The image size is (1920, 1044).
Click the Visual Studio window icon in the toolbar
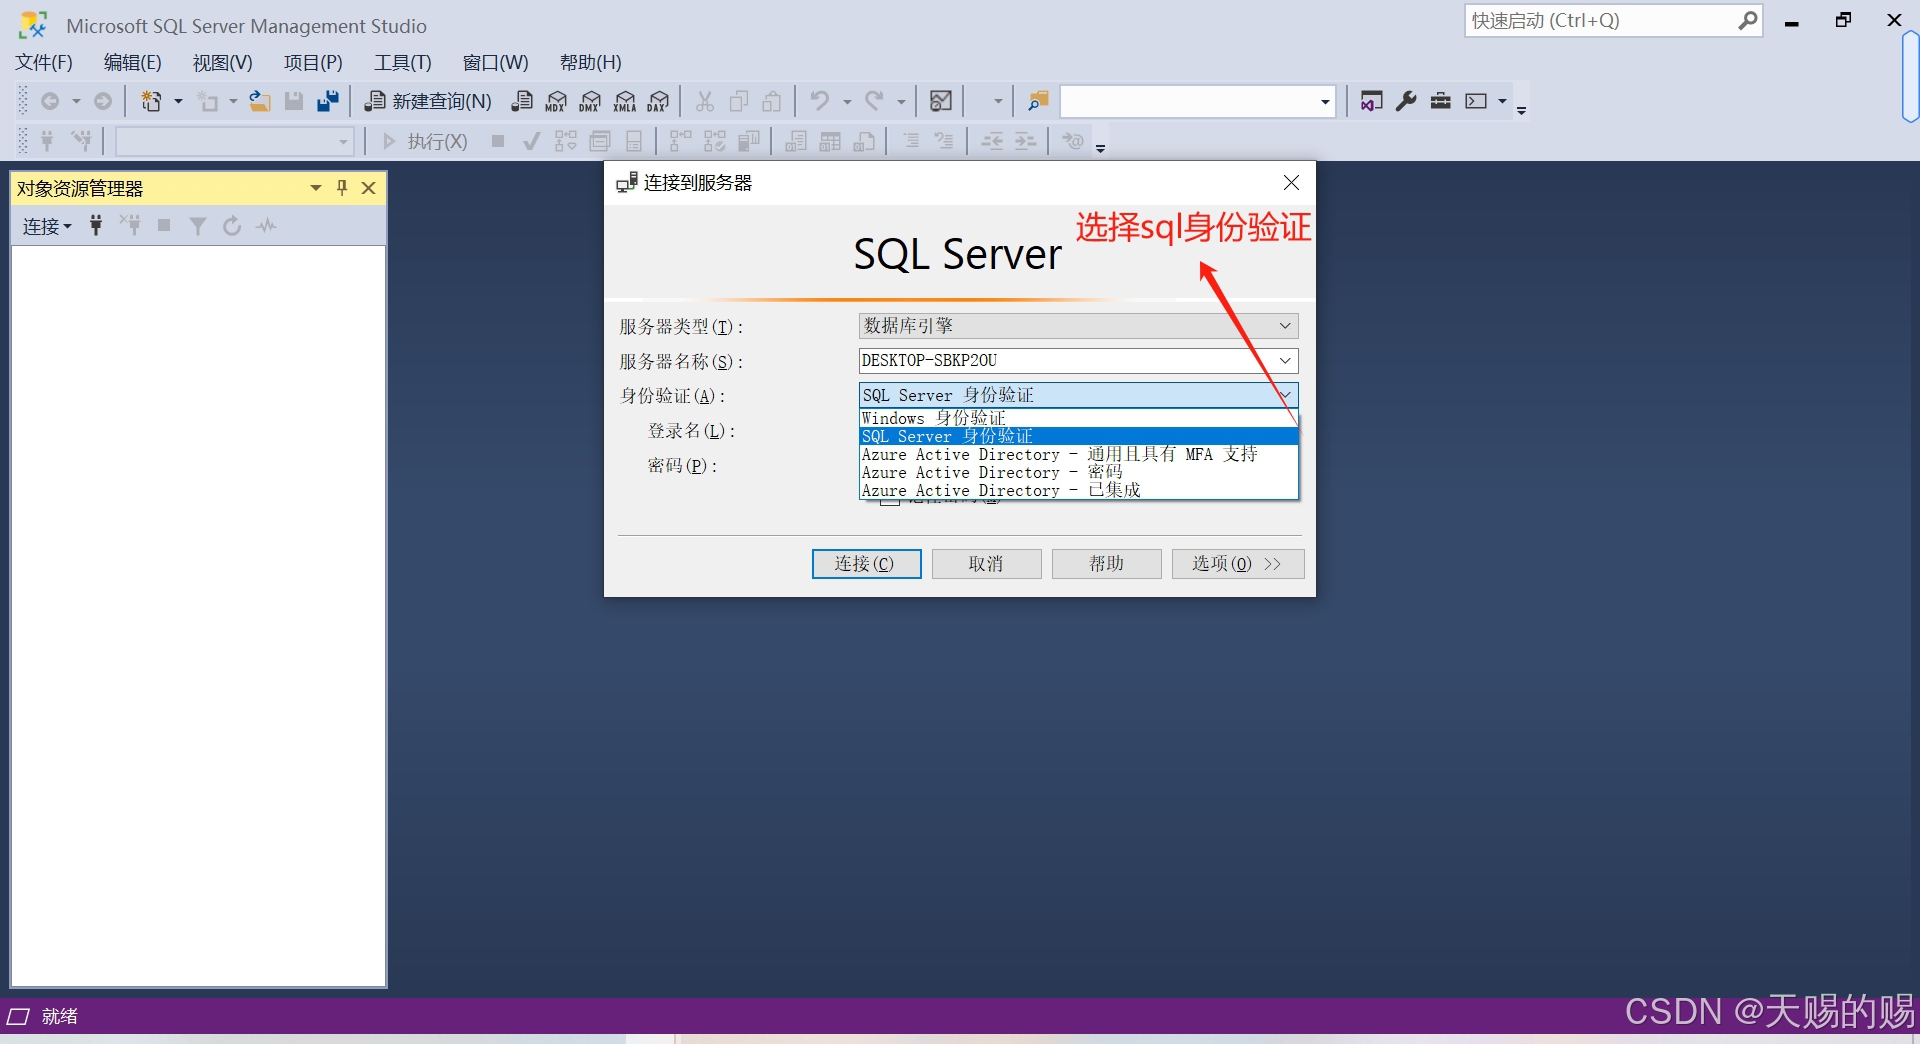1372,101
